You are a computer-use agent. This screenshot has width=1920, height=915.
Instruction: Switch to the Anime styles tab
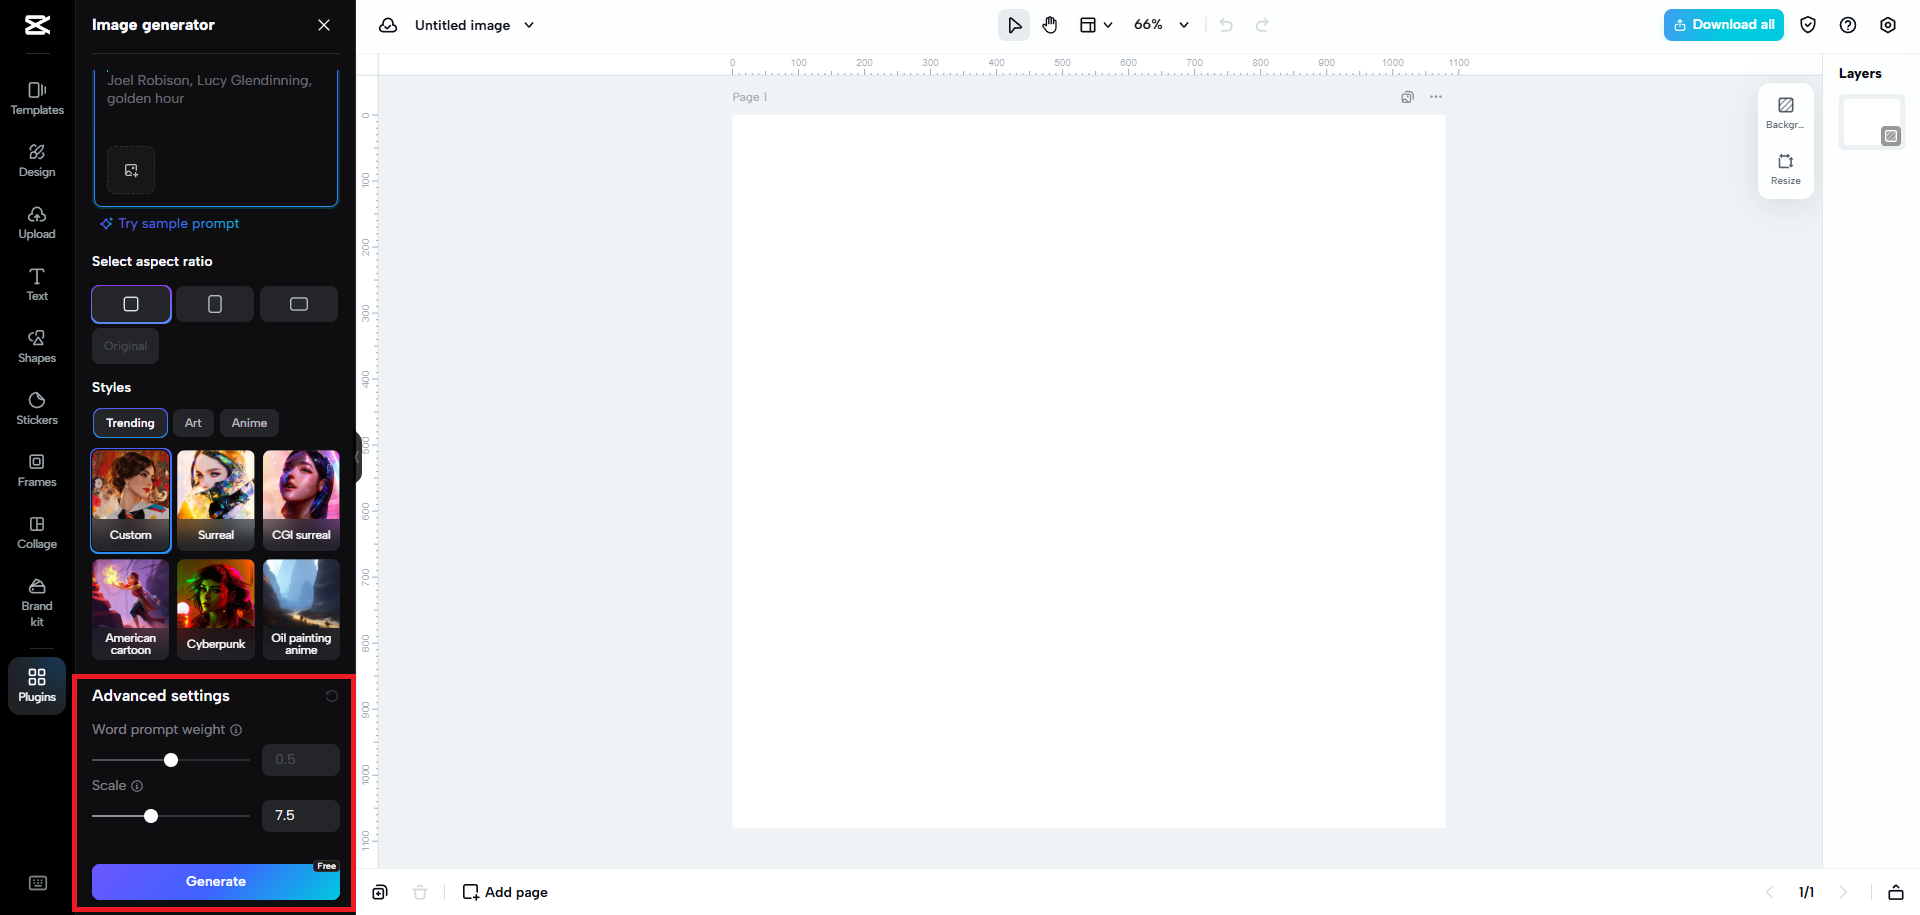(249, 423)
